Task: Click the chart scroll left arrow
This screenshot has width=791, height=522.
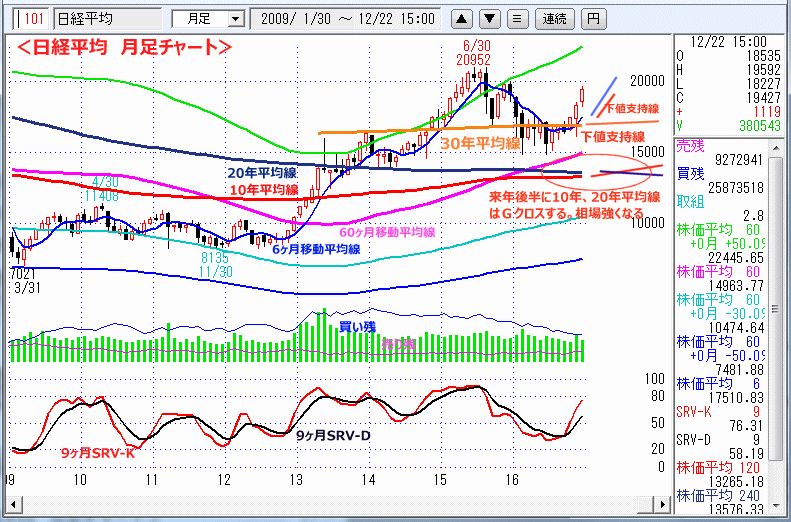Action: click(x=13, y=503)
